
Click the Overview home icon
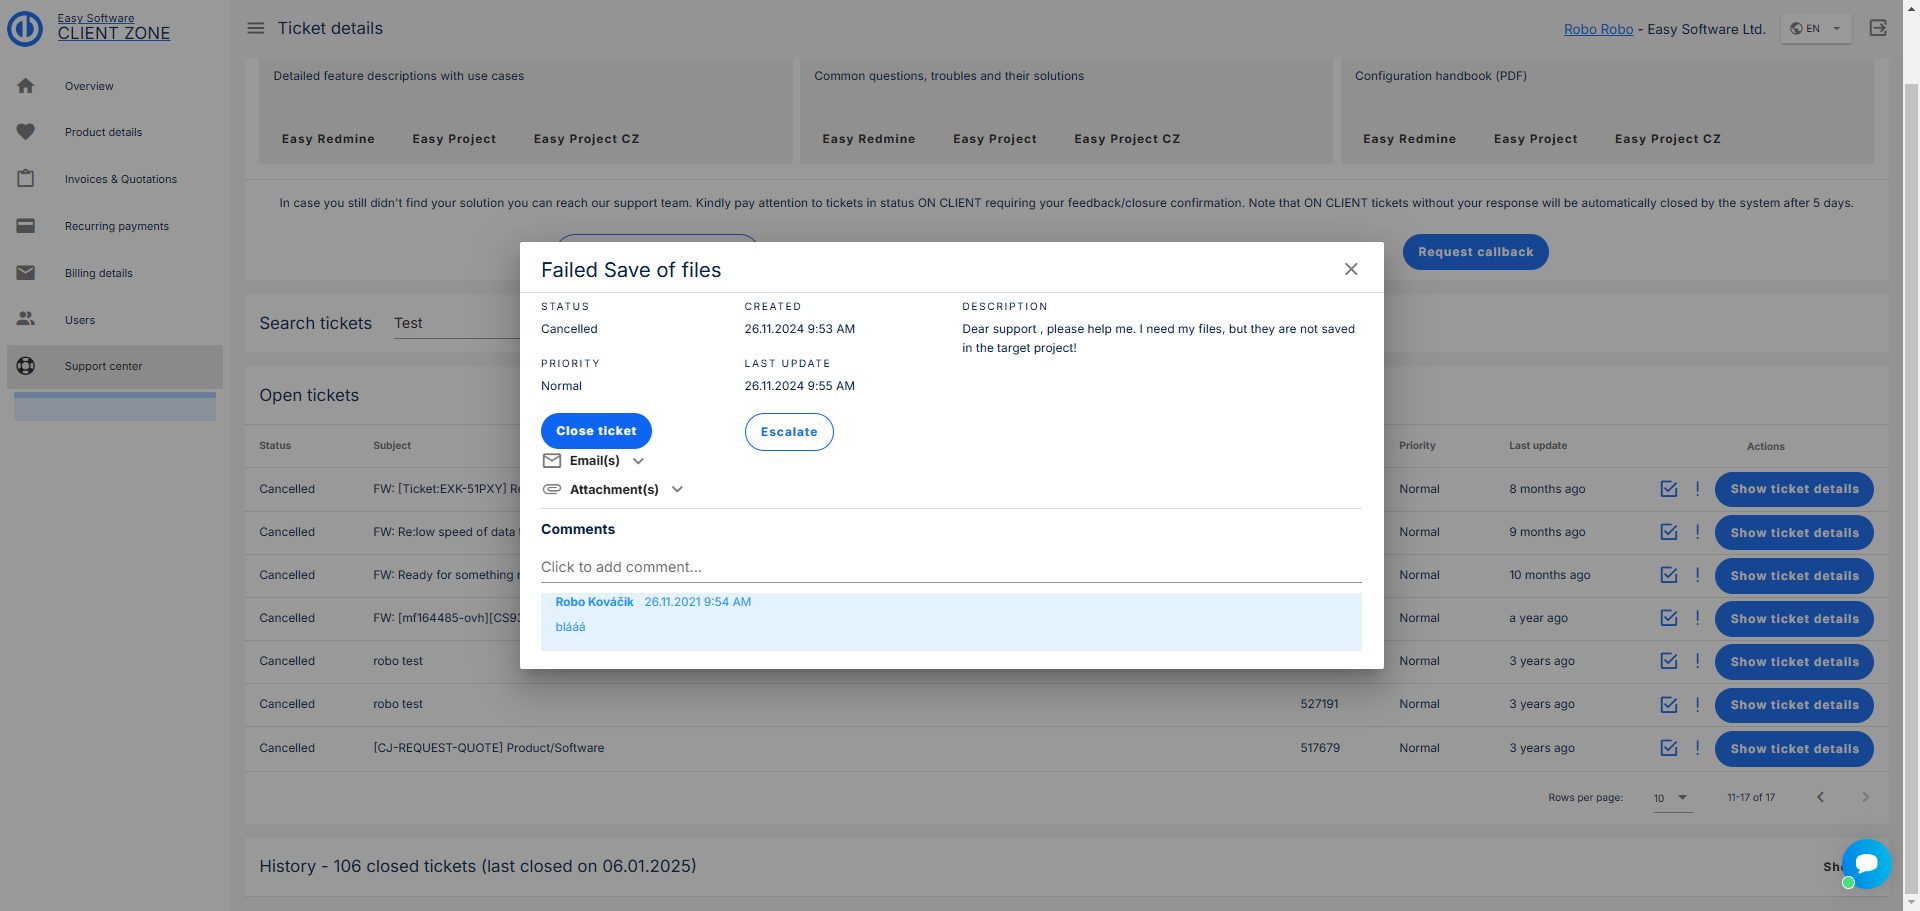pos(26,86)
